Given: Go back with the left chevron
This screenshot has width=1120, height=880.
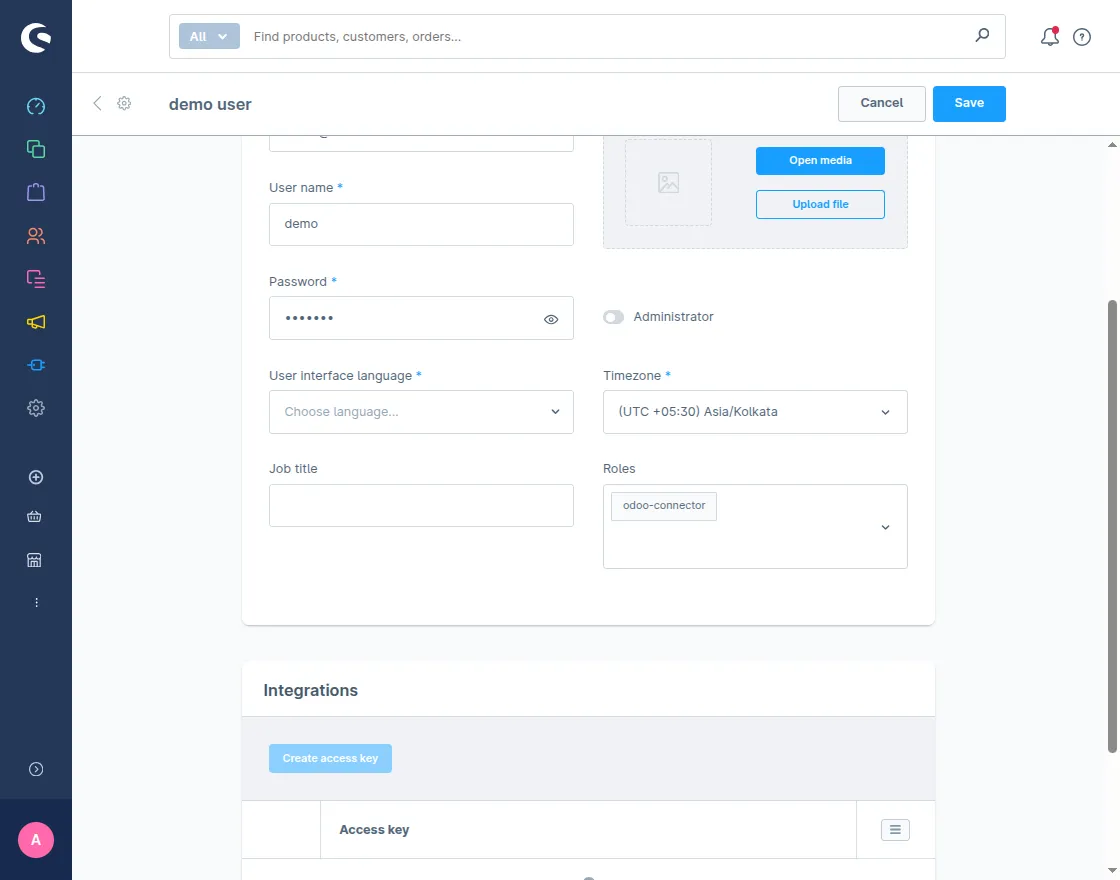Looking at the screenshot, I should click(x=97, y=104).
